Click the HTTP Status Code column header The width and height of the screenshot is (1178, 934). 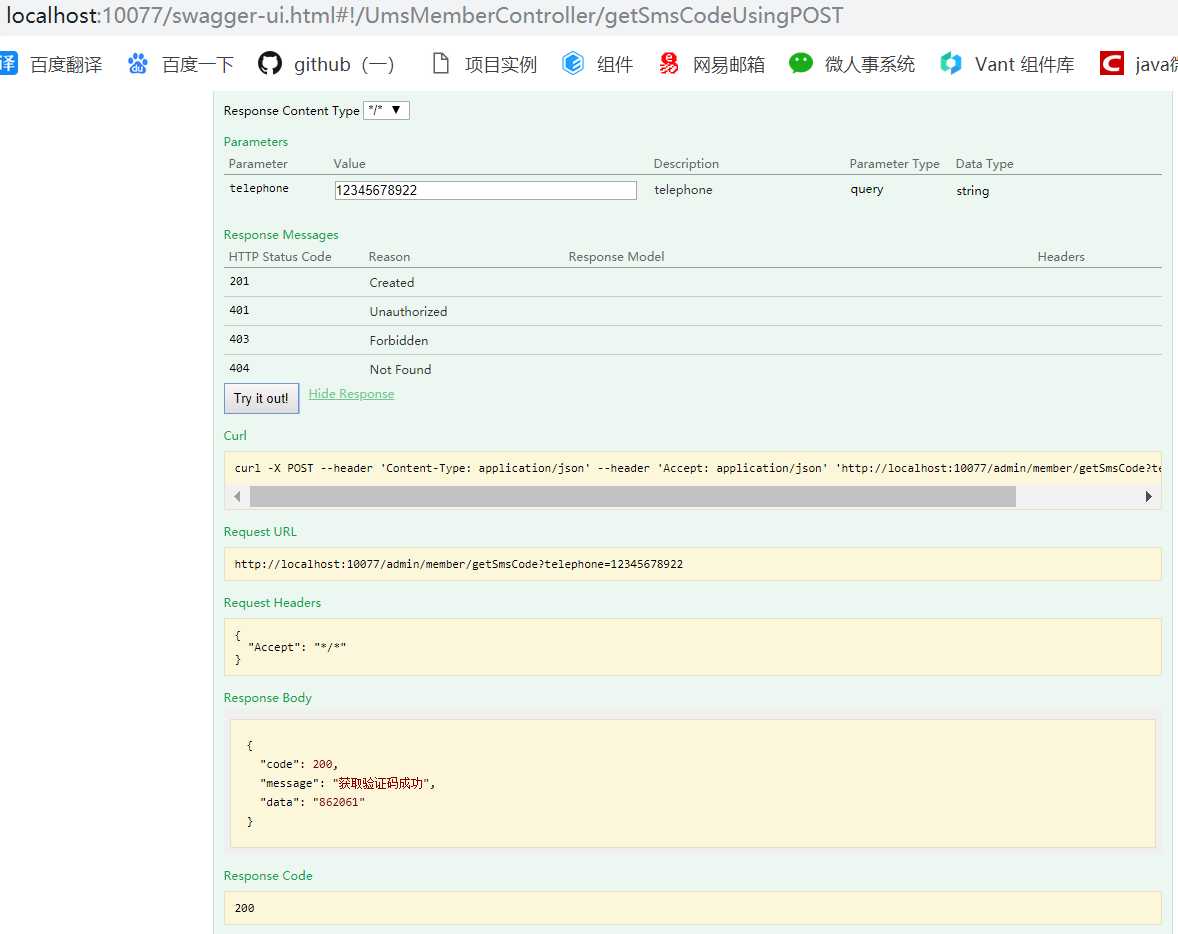coord(280,257)
